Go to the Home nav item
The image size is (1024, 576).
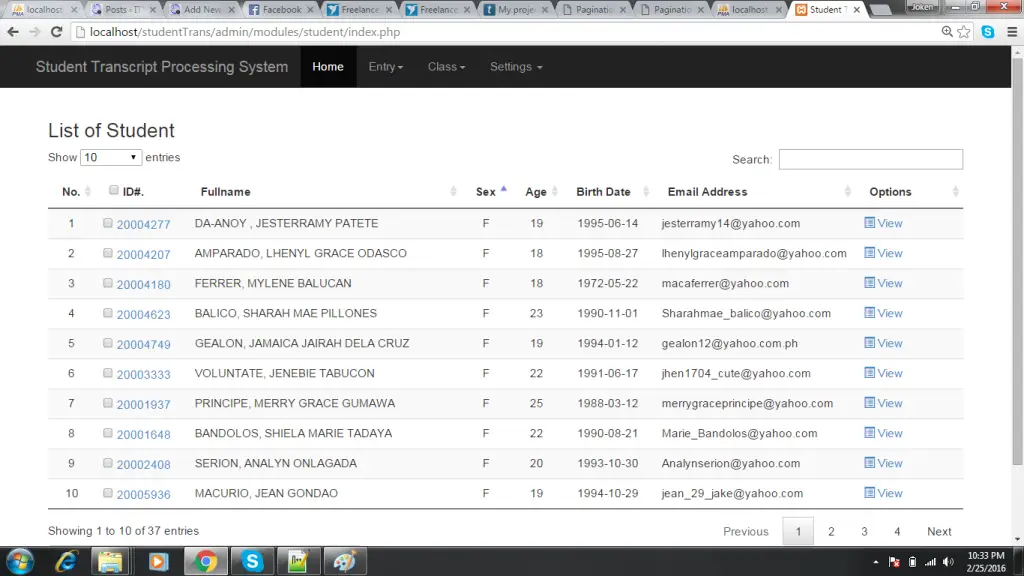point(328,67)
